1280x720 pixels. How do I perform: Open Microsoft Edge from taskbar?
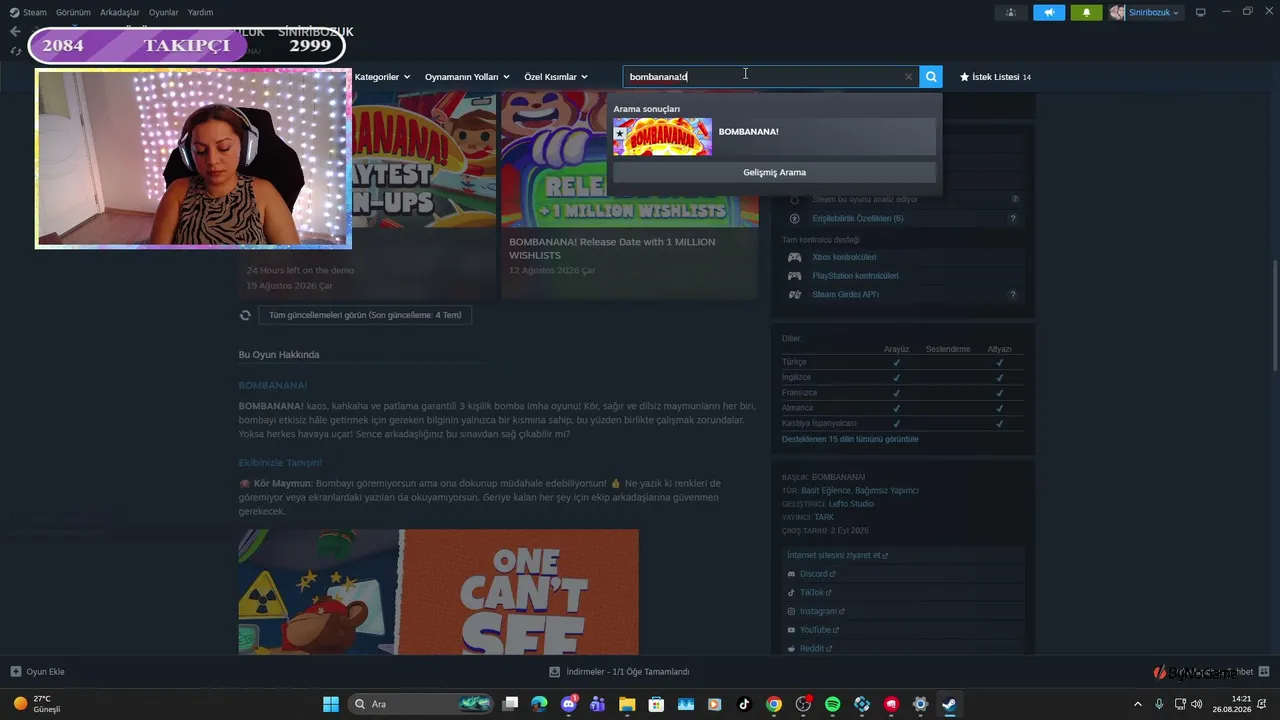point(540,704)
